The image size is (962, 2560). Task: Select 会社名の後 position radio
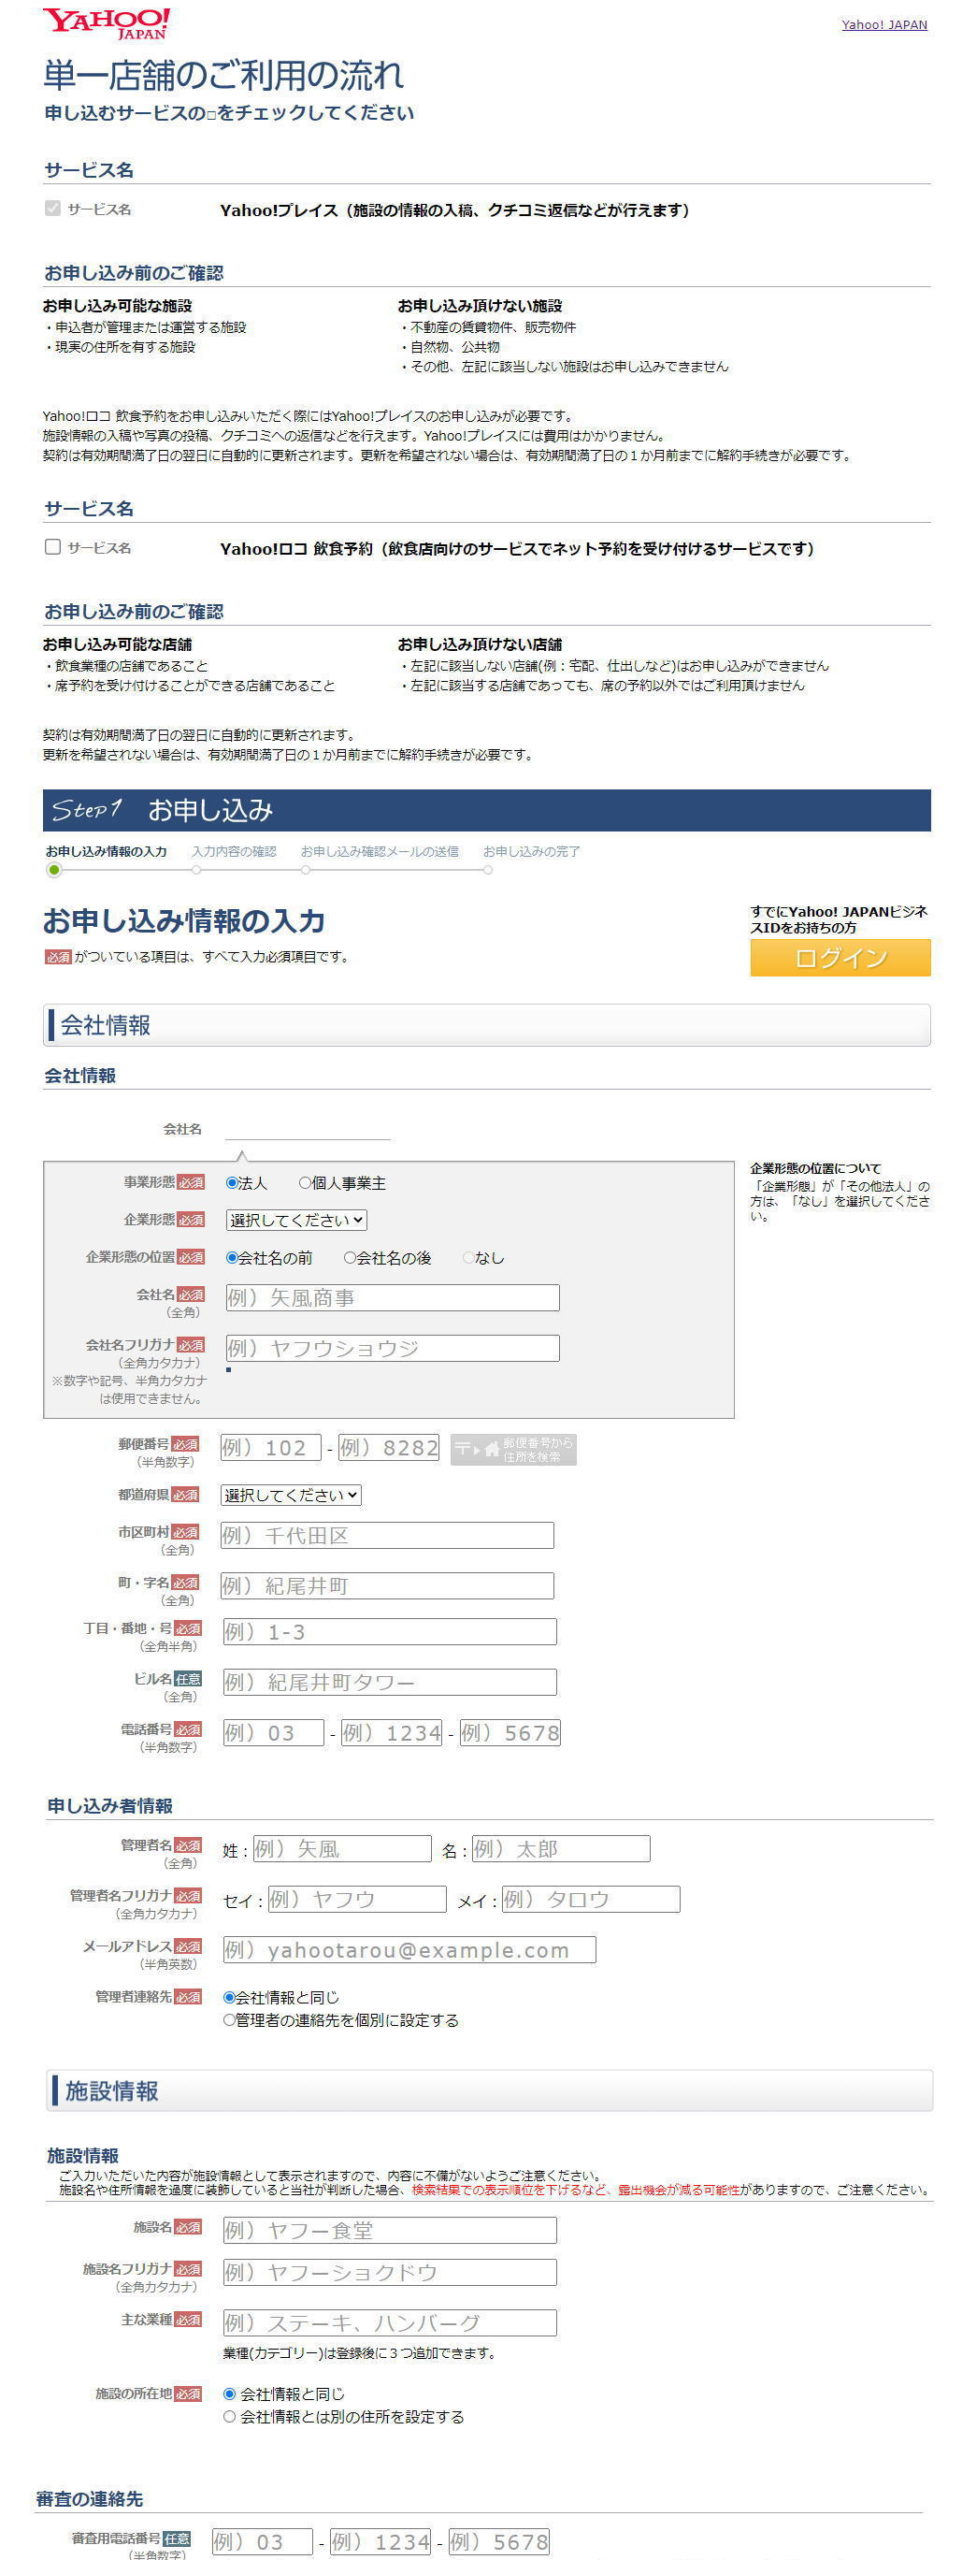coord(350,1258)
